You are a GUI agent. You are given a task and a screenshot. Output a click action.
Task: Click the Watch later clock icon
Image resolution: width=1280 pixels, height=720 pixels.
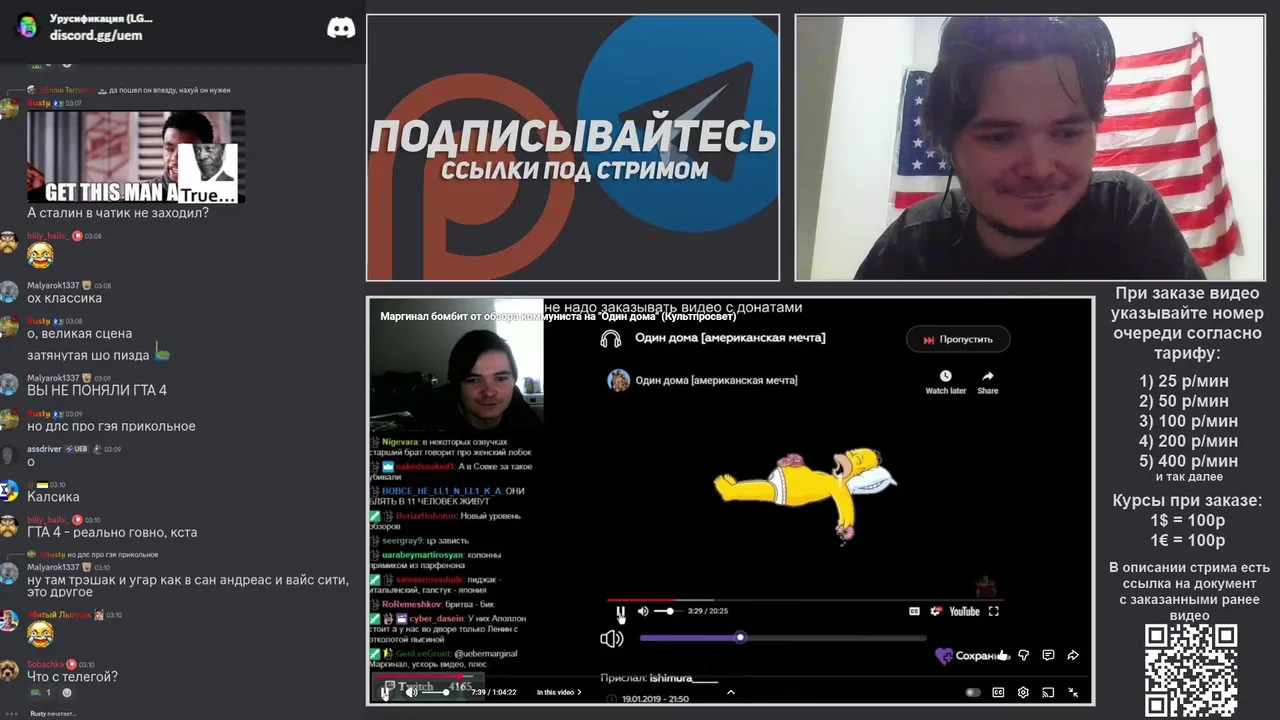pos(945,377)
